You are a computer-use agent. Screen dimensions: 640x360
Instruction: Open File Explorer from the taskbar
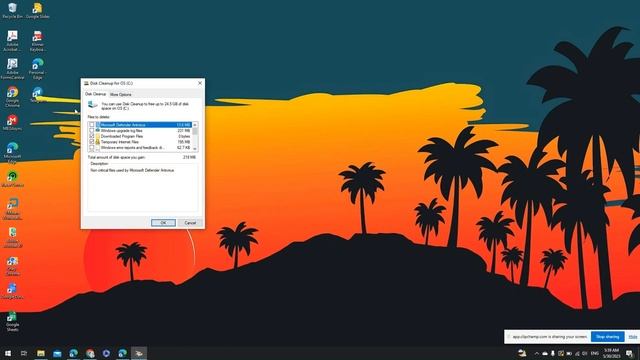tap(41, 353)
